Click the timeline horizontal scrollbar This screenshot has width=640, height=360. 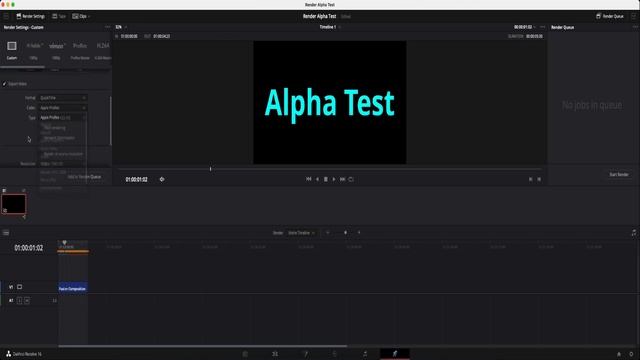pyautogui.click(x=203, y=346)
